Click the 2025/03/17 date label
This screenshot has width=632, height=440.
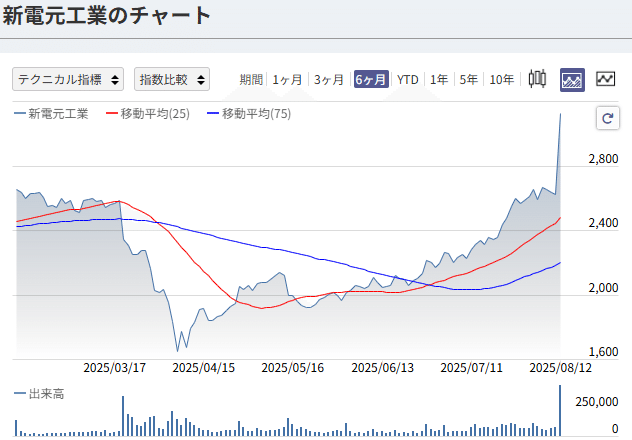pos(114,367)
